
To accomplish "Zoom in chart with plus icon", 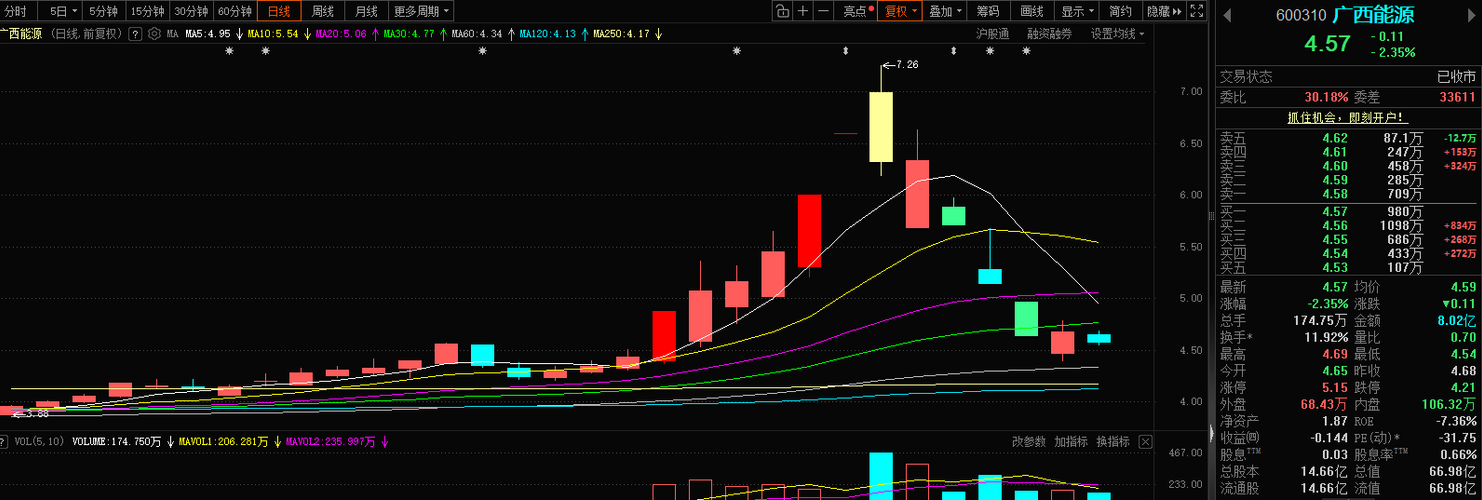I will pyautogui.click(x=802, y=11).
